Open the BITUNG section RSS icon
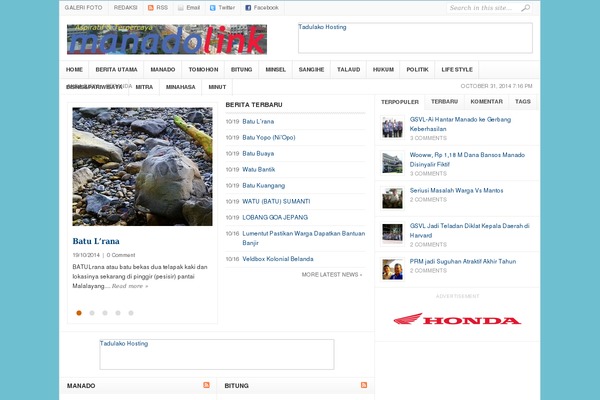The width and height of the screenshot is (600, 400). click(x=364, y=385)
